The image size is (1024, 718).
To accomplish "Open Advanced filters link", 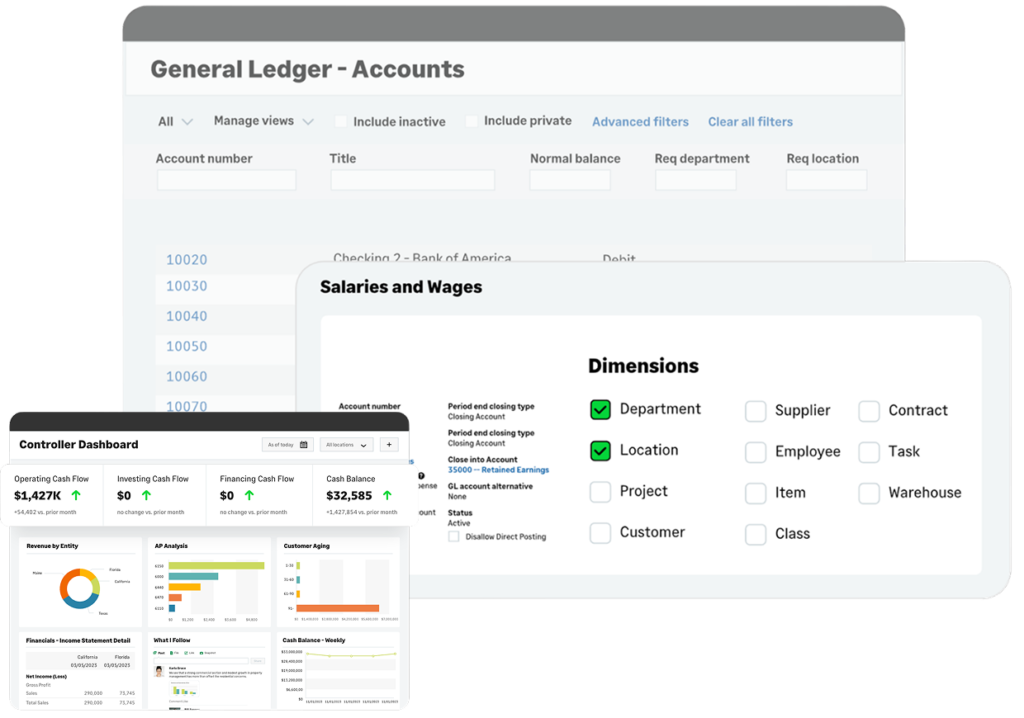I will click(x=640, y=122).
